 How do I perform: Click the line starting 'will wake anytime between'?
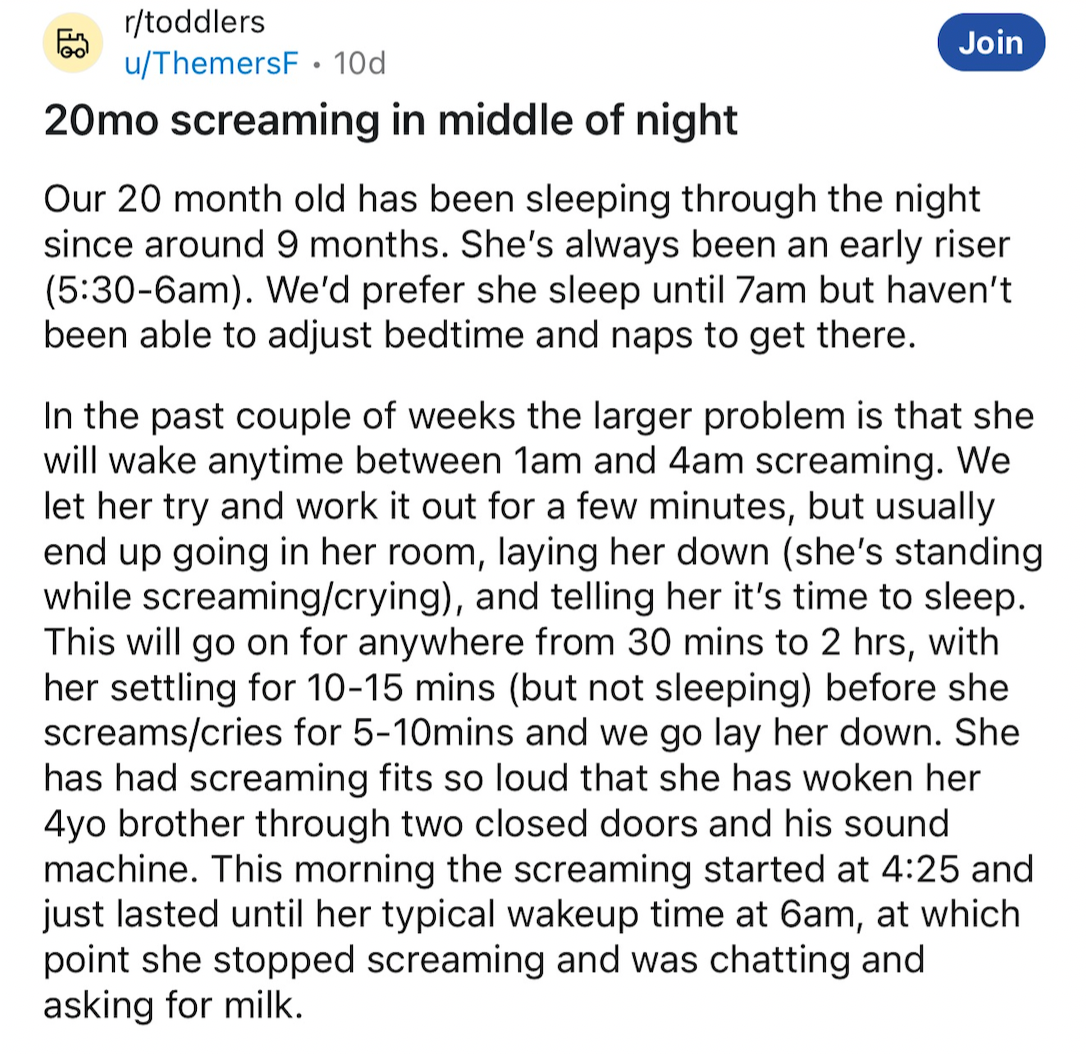click(526, 461)
